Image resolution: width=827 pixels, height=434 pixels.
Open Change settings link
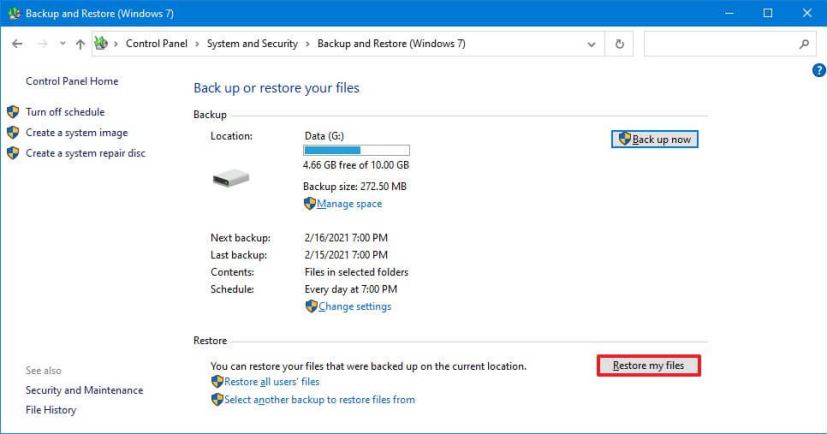click(354, 306)
